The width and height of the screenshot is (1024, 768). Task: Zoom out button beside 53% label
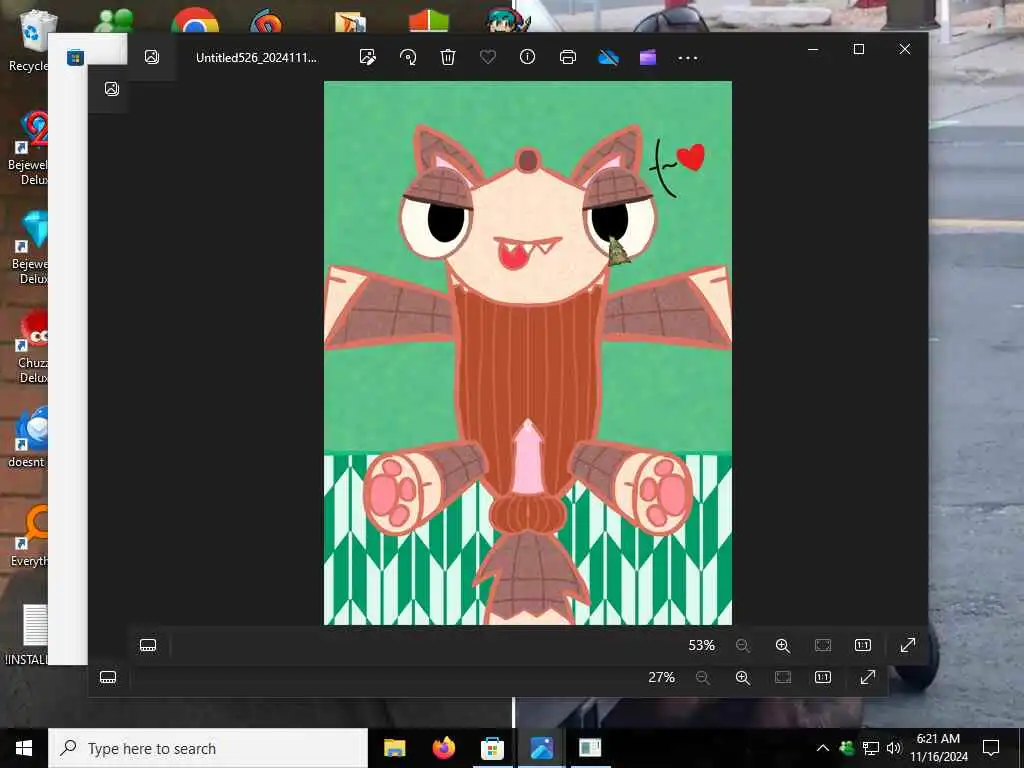click(743, 645)
